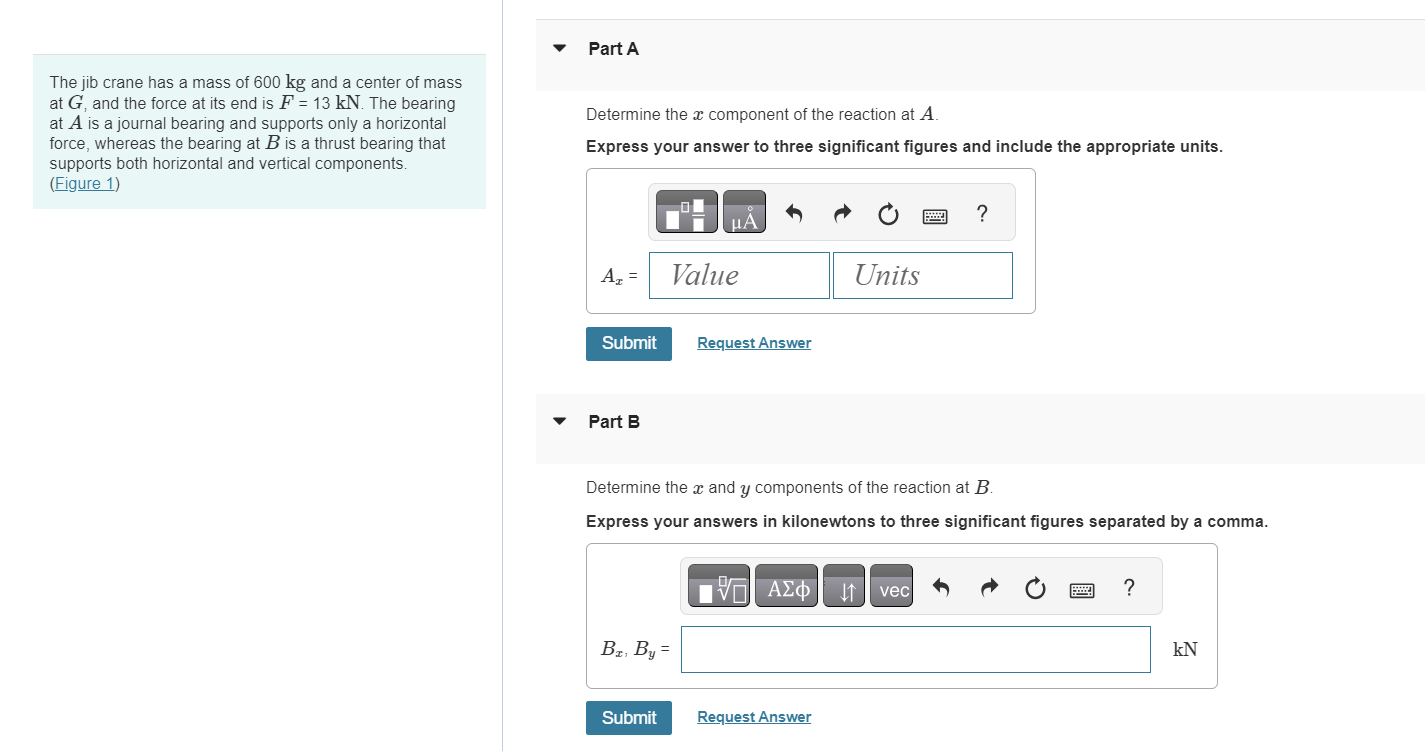Open help question mark in Part B
Viewport: 1425px width, 751px height.
(1129, 588)
